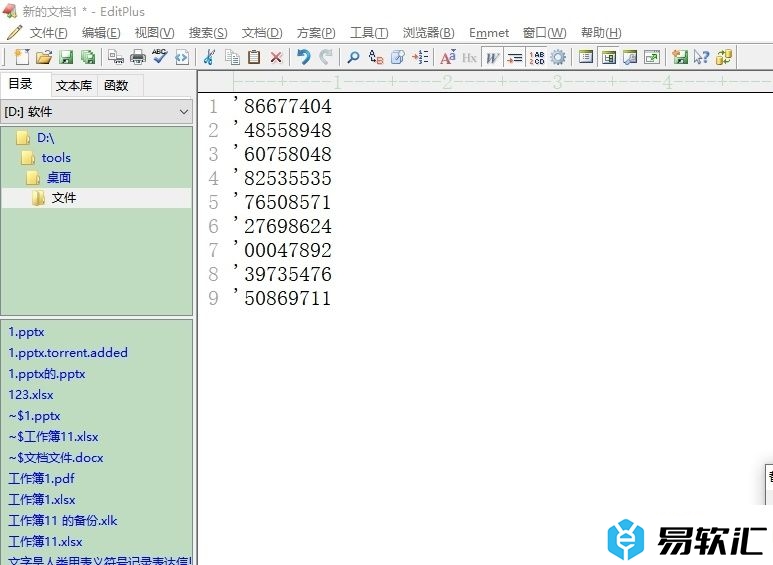Select 123.xlsx file
The image size is (773, 565).
(x=31, y=394)
